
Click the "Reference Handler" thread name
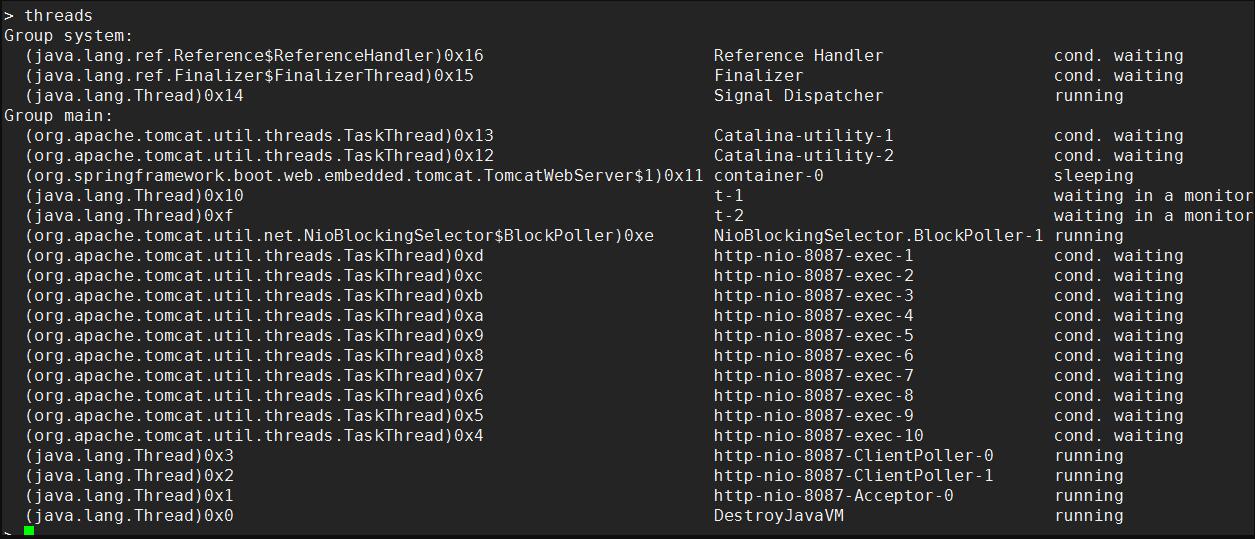pos(798,55)
